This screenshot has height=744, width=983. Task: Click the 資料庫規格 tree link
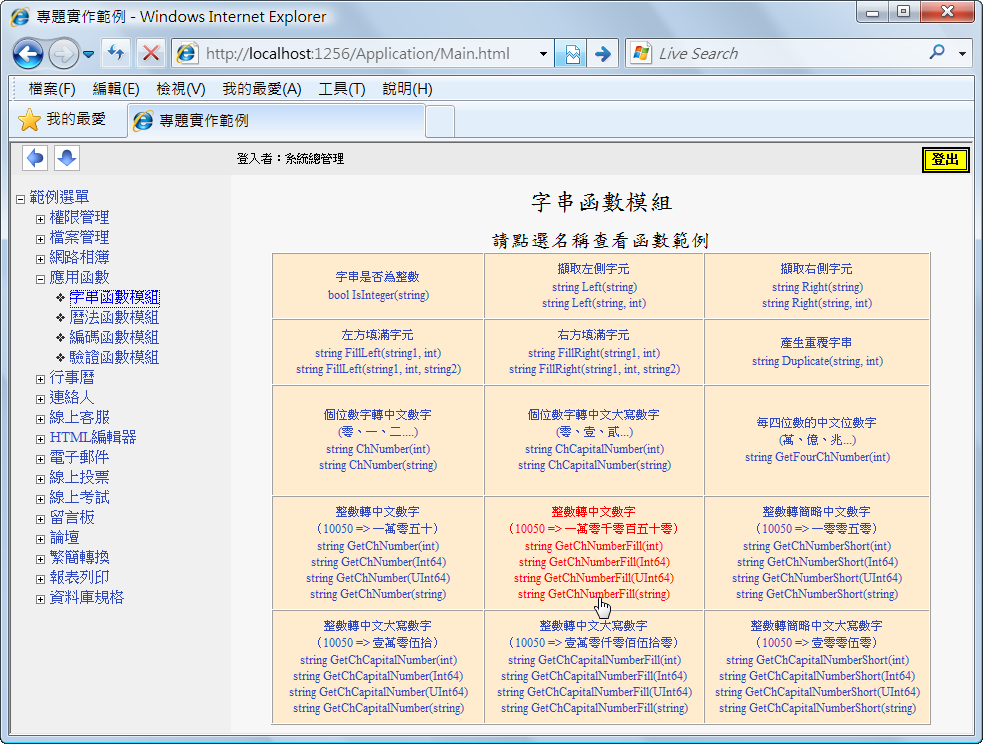tap(87, 597)
